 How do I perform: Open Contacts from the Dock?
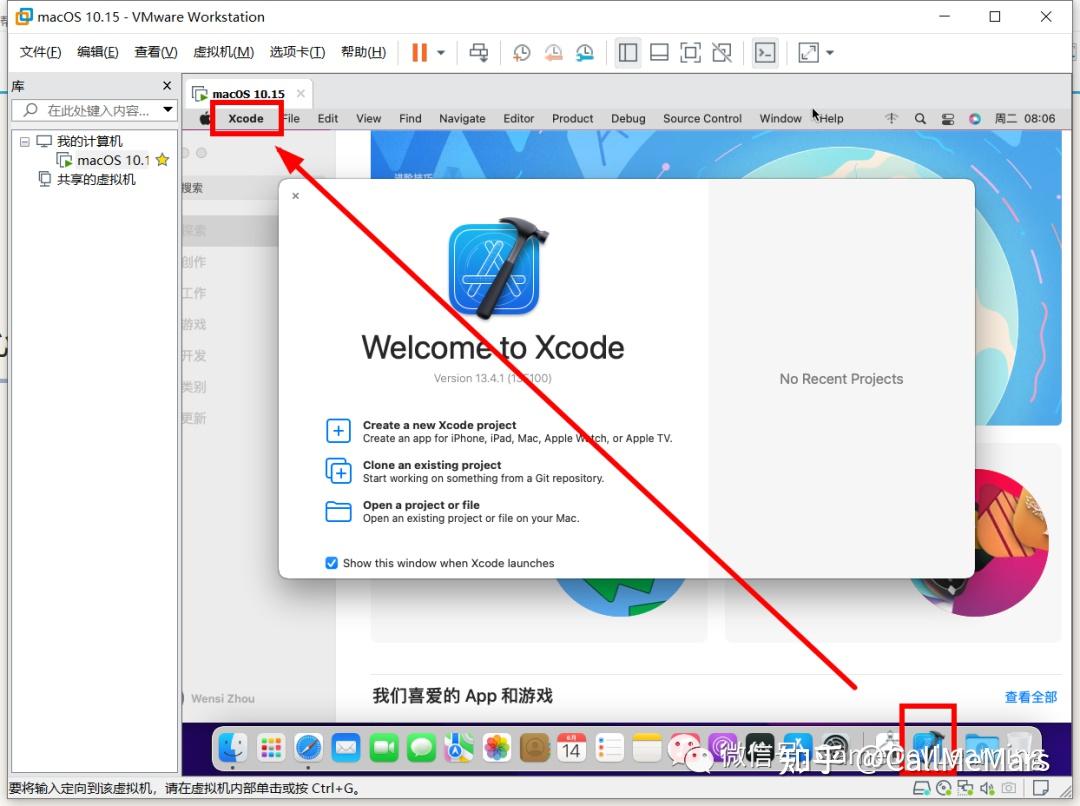534,748
